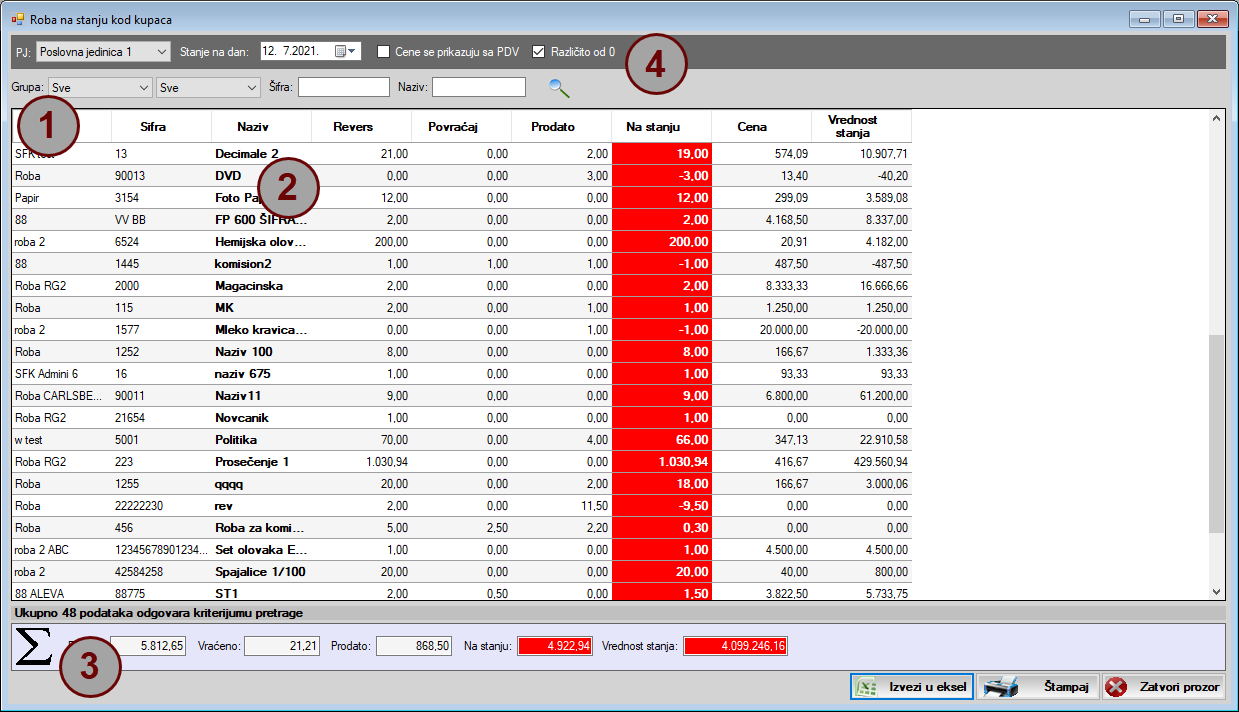
Task: Sort by the Prodato column header
Action: 561,127
